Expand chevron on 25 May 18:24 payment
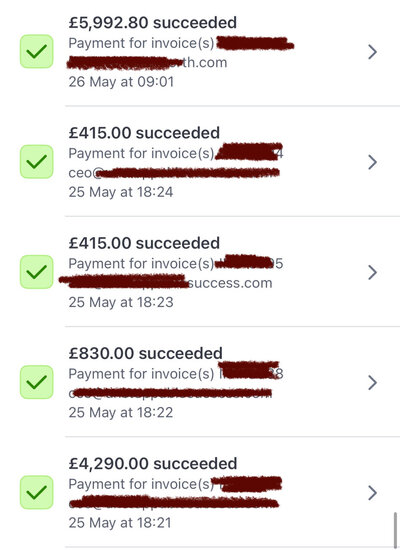Viewport: 400px width, 550px height. [x=372, y=162]
